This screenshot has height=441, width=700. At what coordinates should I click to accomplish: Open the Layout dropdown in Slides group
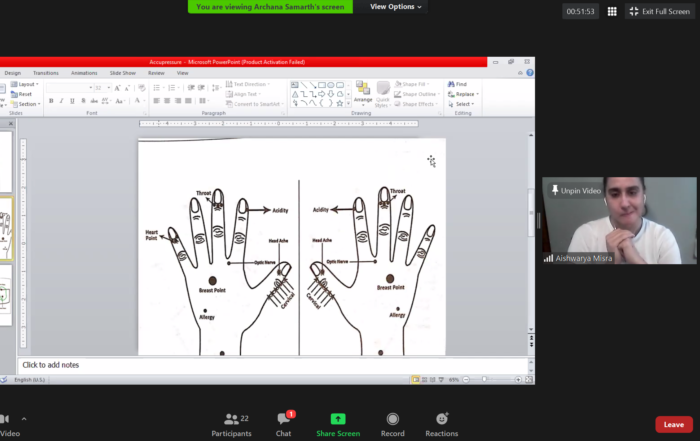click(x=27, y=85)
